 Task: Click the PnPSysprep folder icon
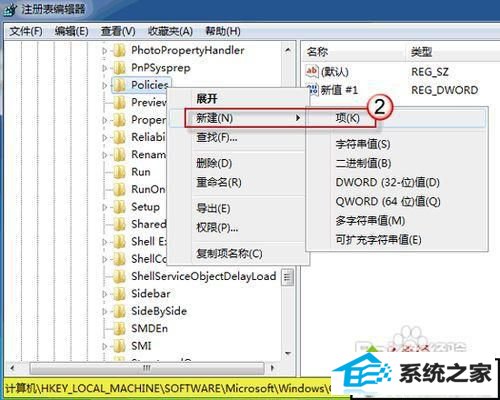tap(119, 68)
